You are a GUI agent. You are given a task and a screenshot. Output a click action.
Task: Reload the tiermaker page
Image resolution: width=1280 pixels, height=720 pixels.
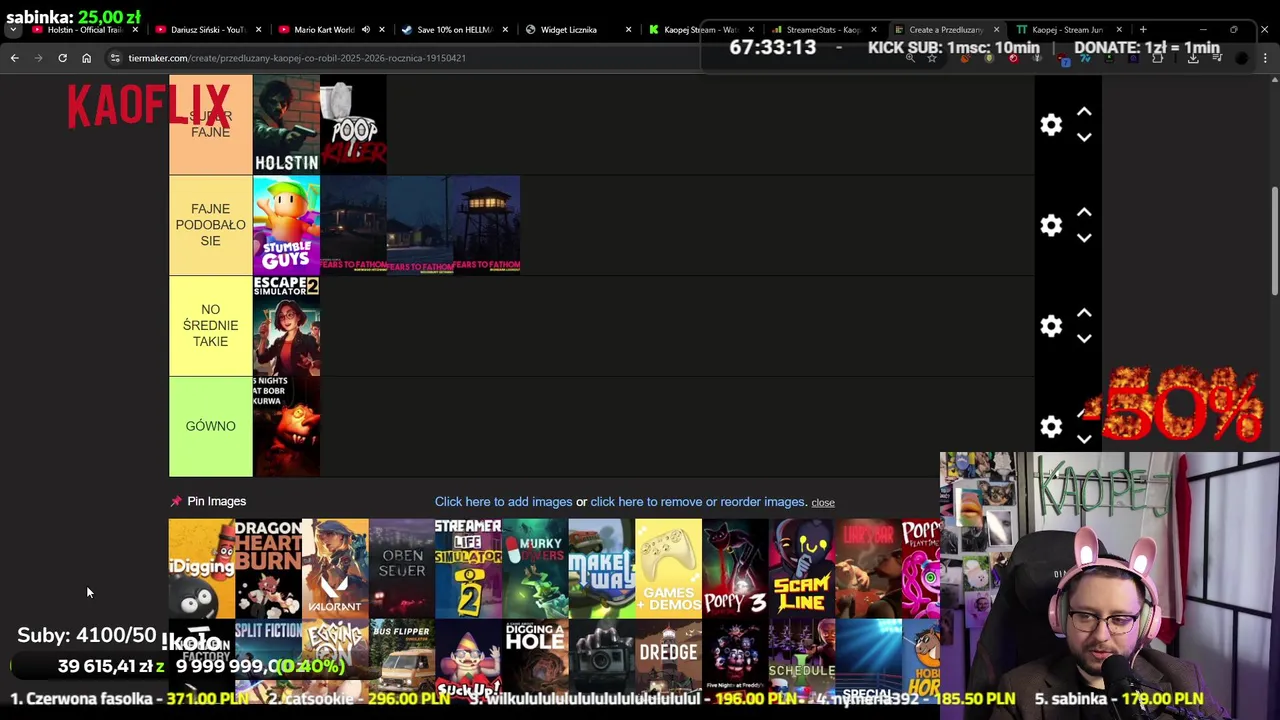[62, 58]
